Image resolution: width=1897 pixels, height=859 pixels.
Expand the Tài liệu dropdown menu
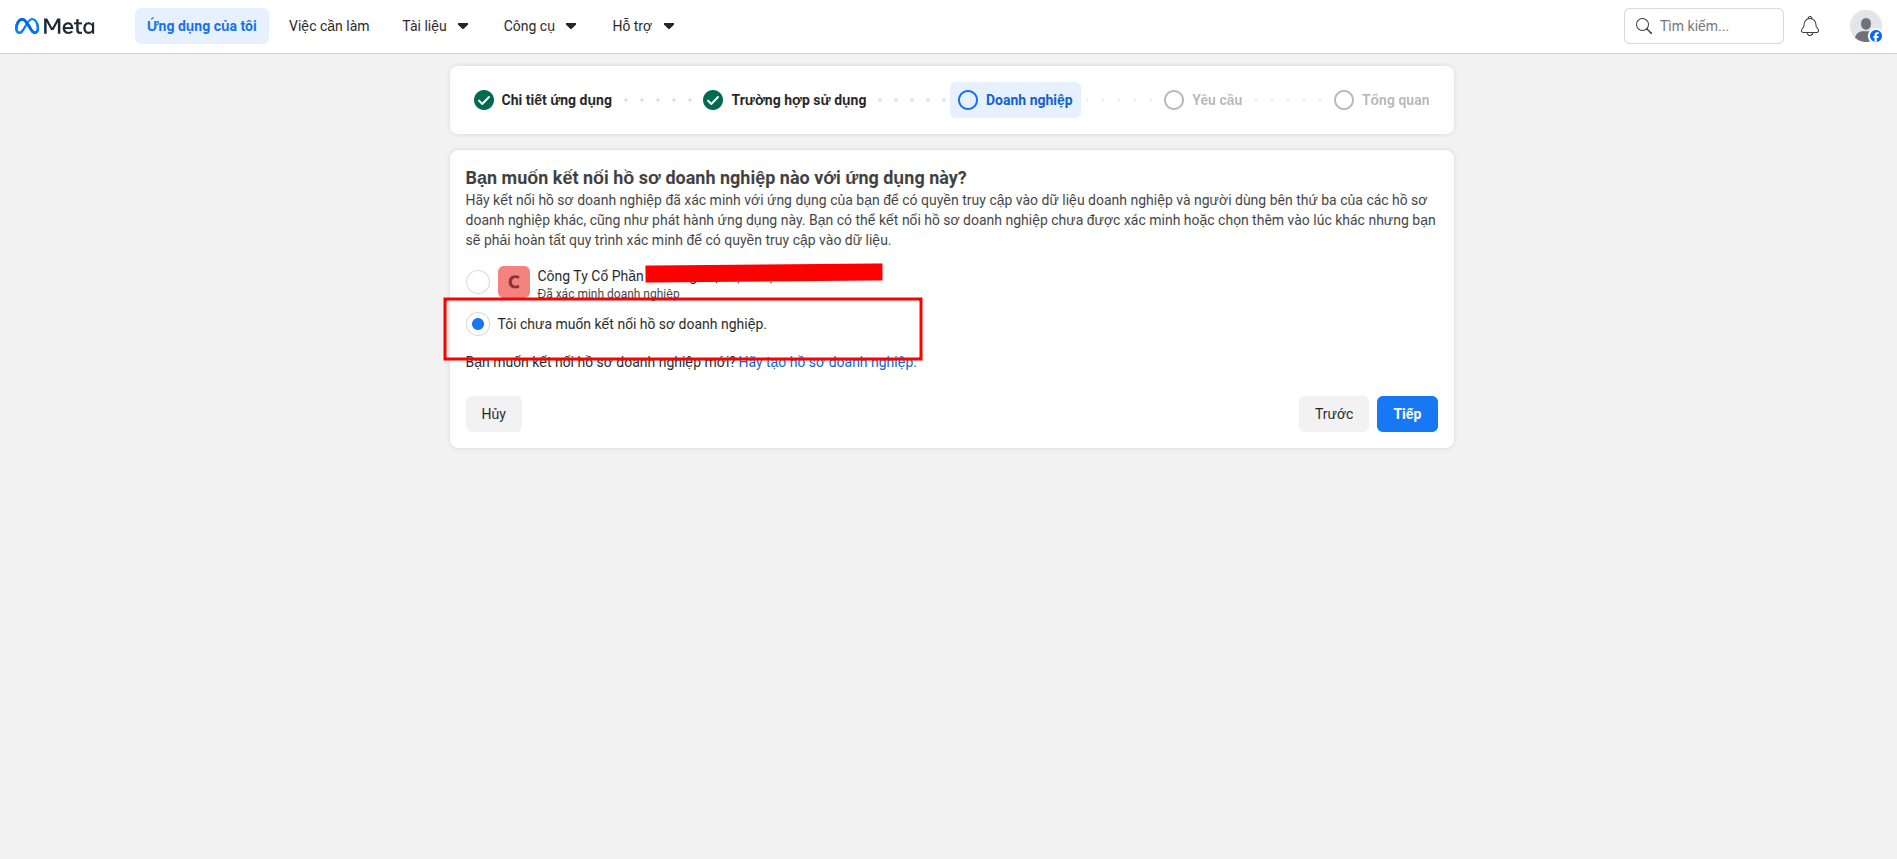435,26
